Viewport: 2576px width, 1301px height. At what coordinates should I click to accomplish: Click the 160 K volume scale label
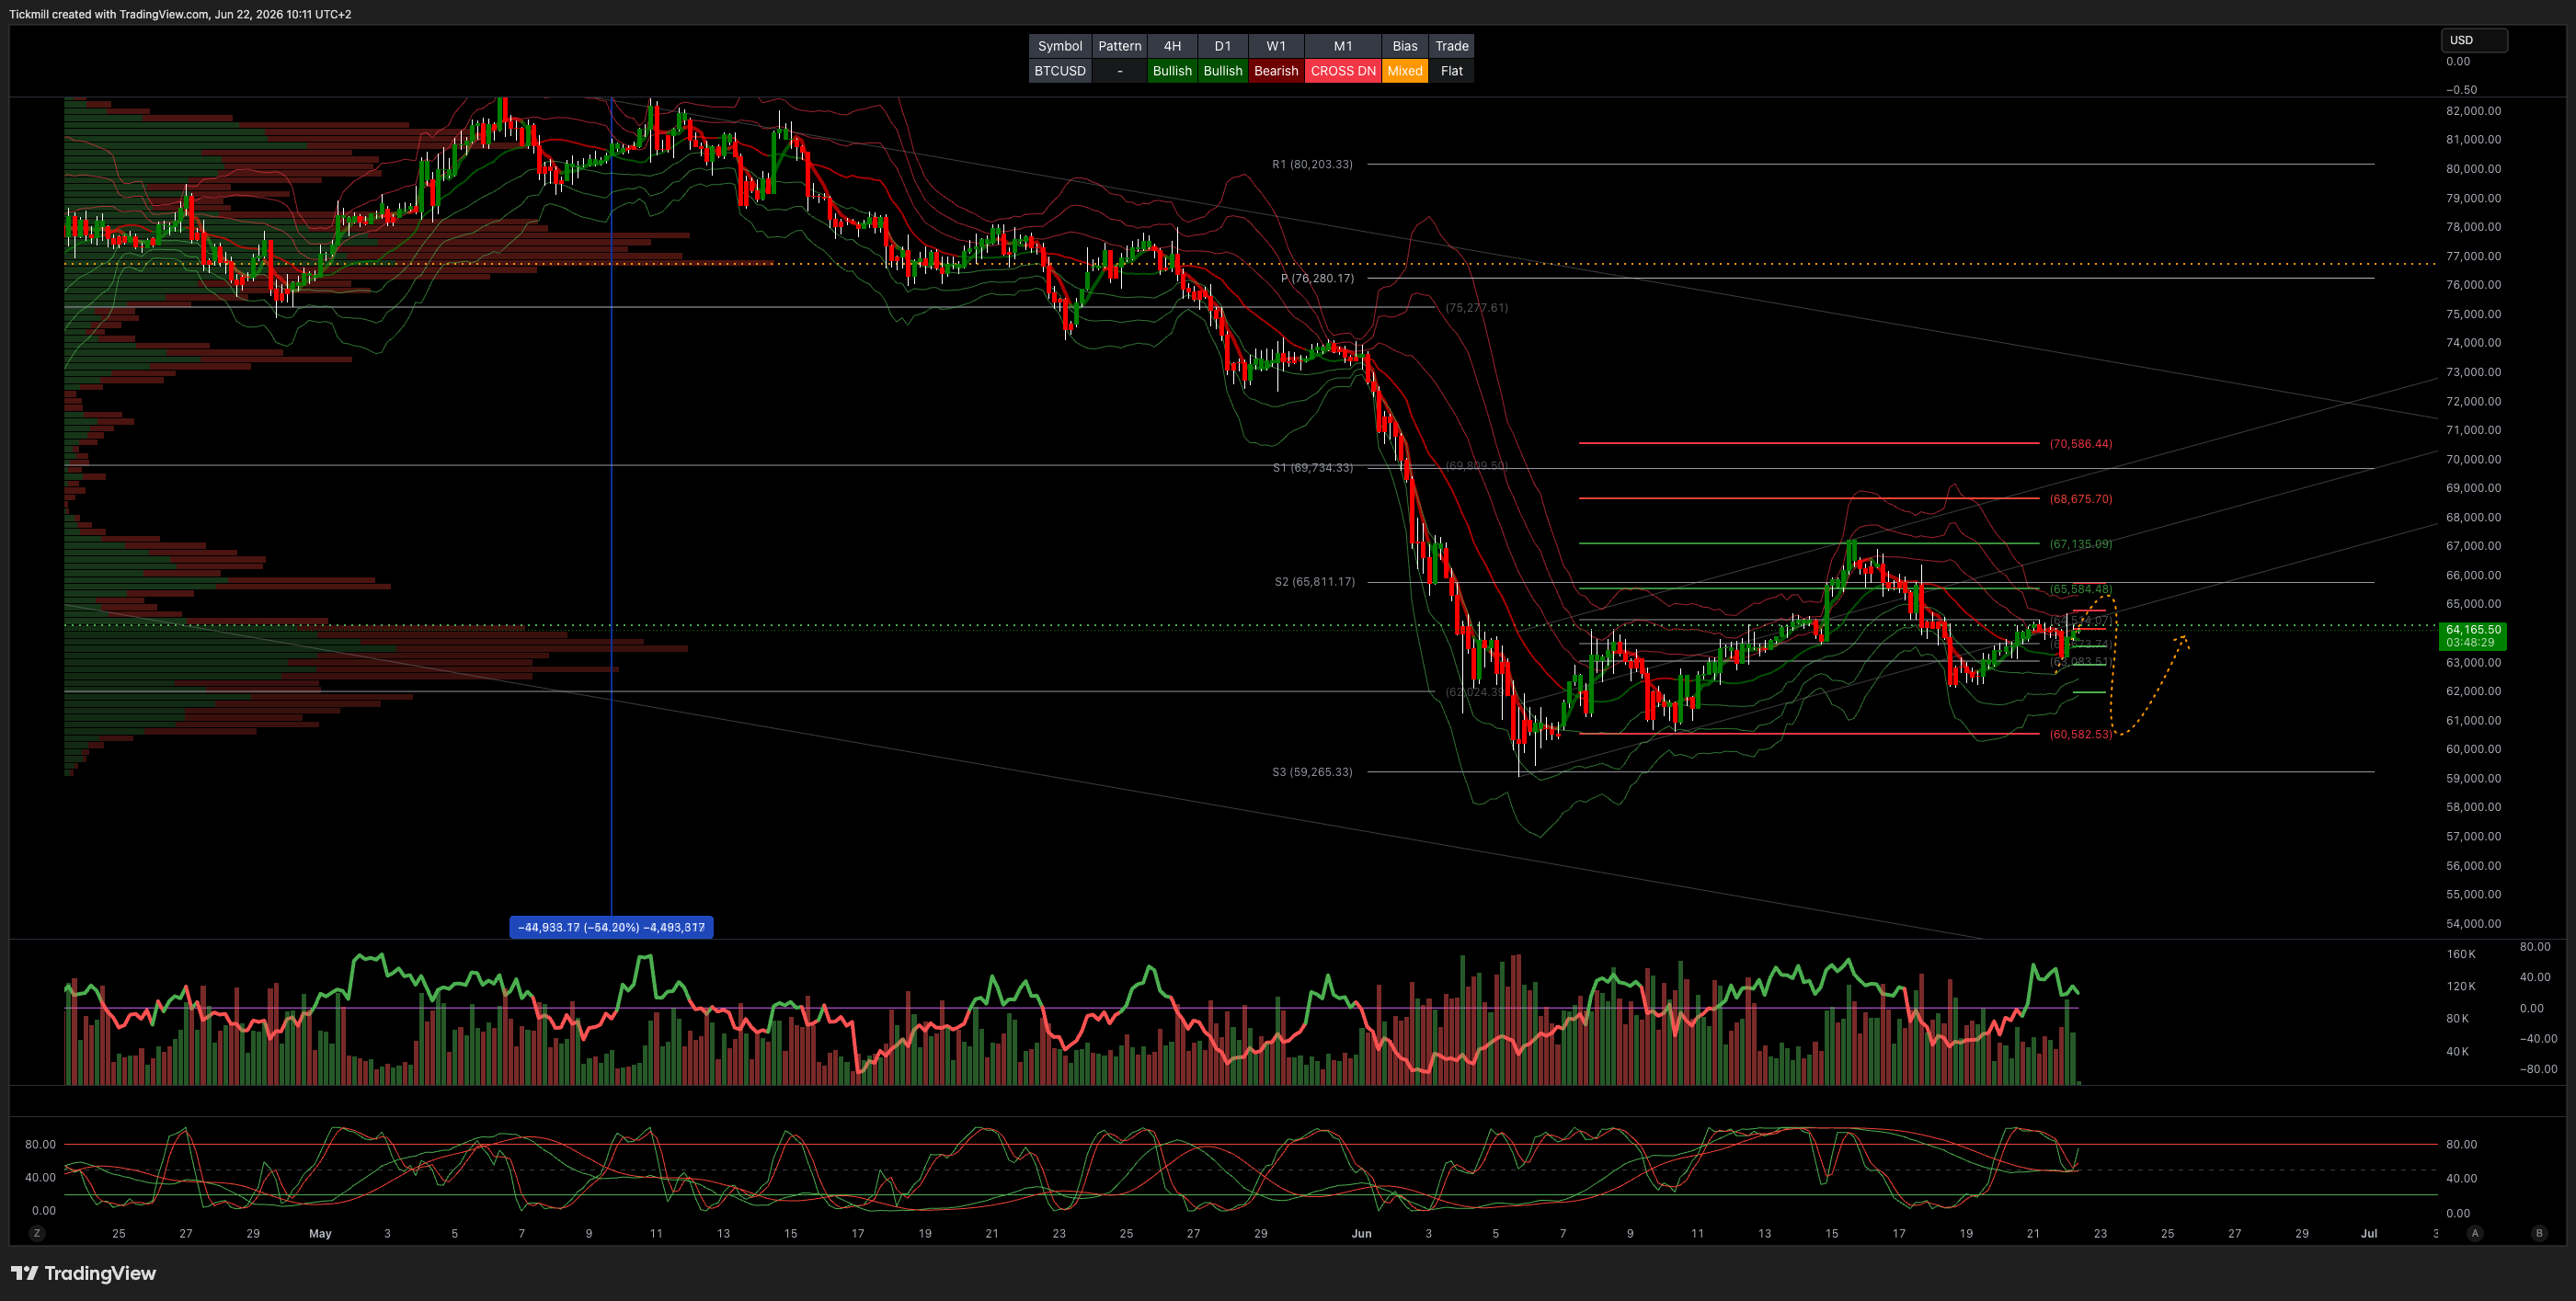click(x=2461, y=954)
